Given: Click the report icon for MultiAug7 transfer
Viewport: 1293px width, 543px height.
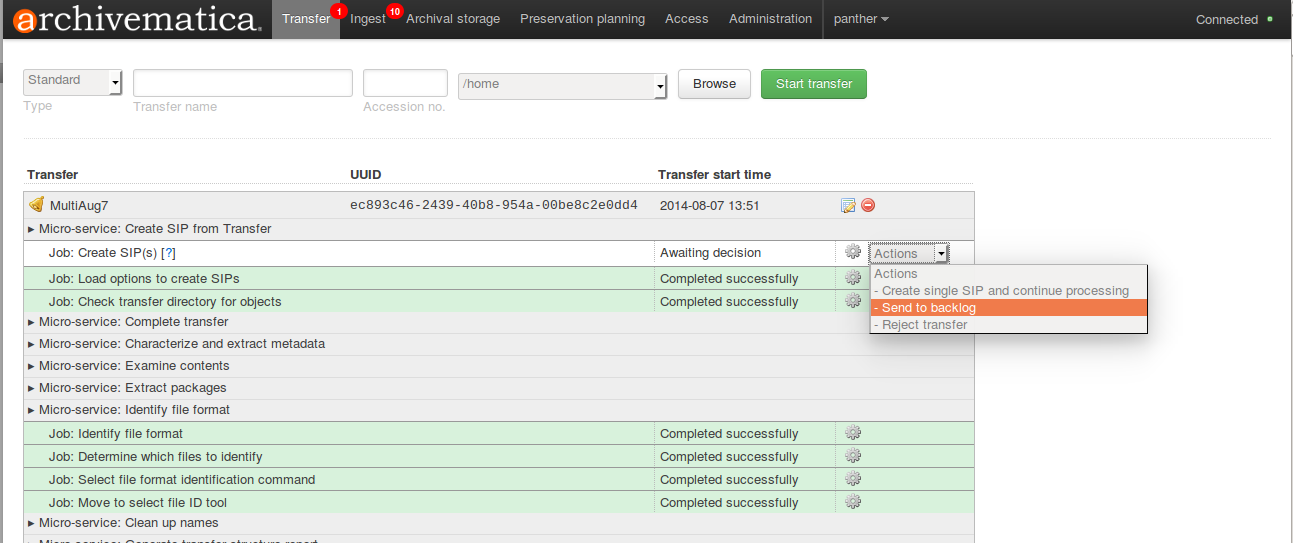Looking at the screenshot, I should 848,205.
